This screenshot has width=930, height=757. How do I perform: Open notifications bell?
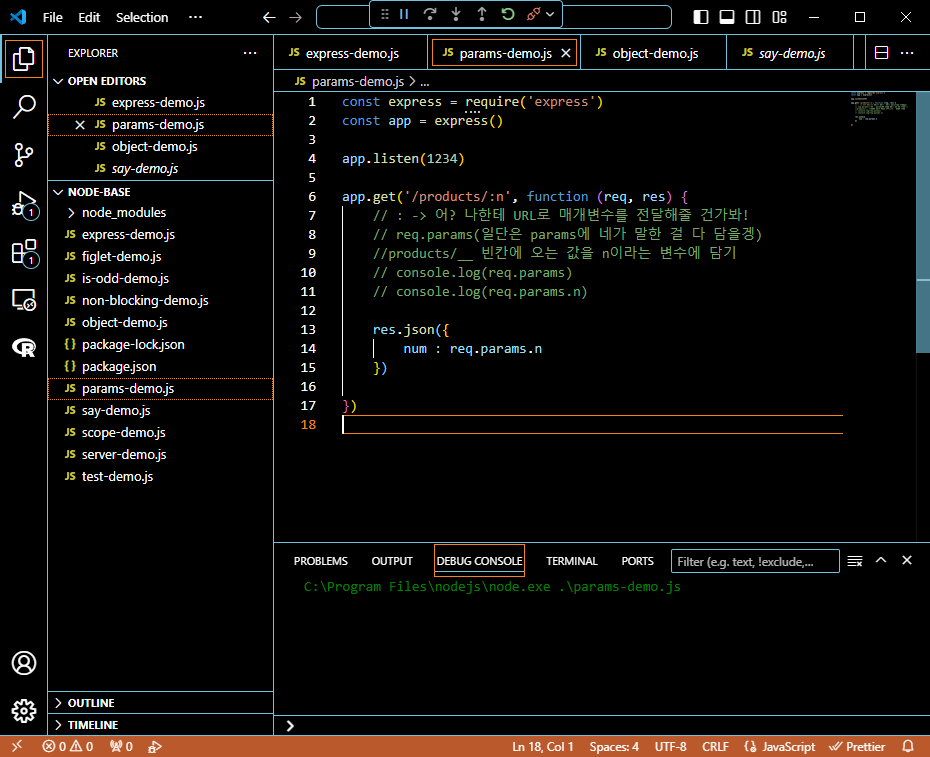(x=907, y=746)
